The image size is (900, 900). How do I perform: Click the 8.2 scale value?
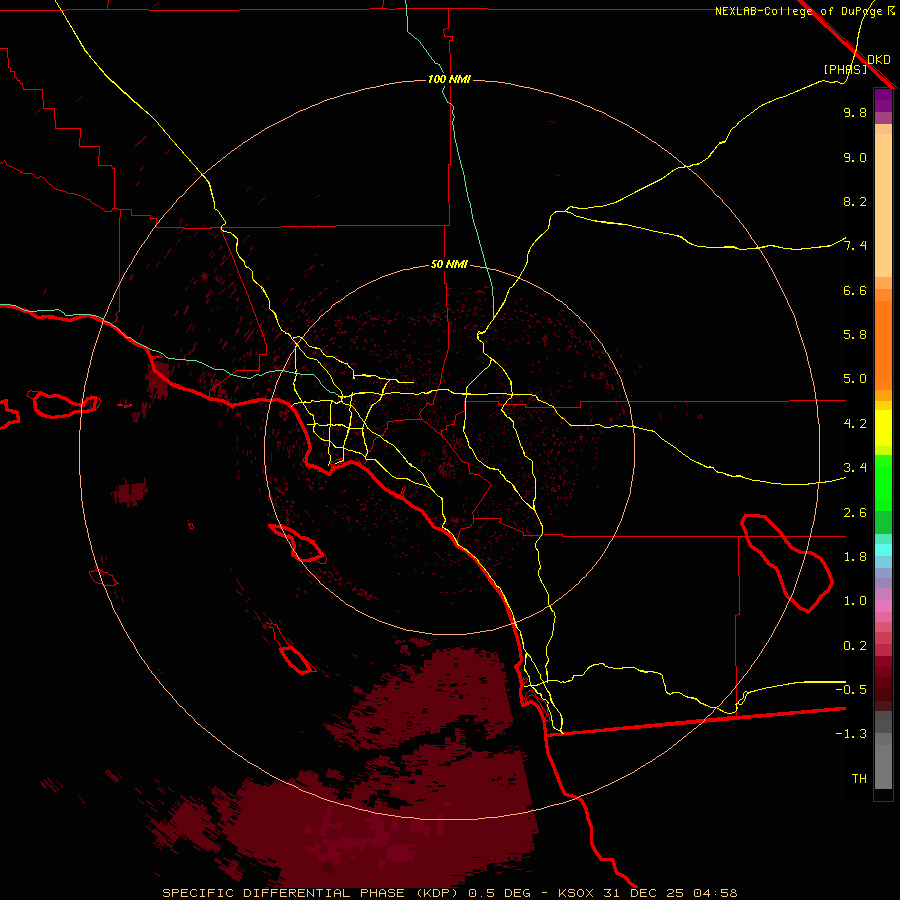click(x=855, y=201)
